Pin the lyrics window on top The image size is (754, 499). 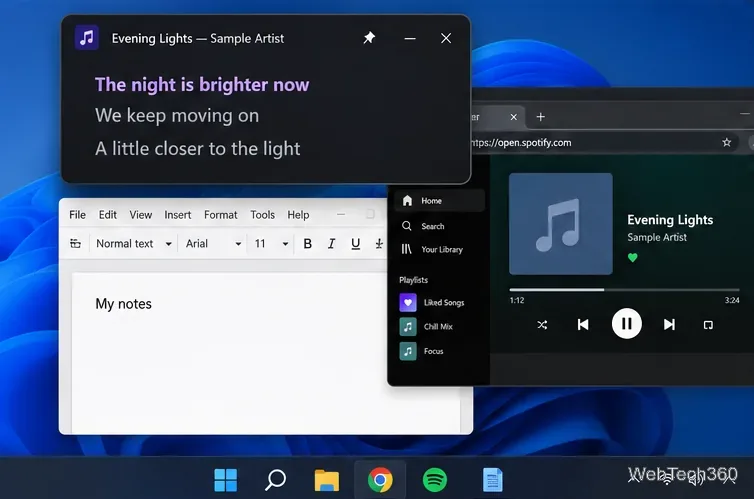click(x=369, y=38)
